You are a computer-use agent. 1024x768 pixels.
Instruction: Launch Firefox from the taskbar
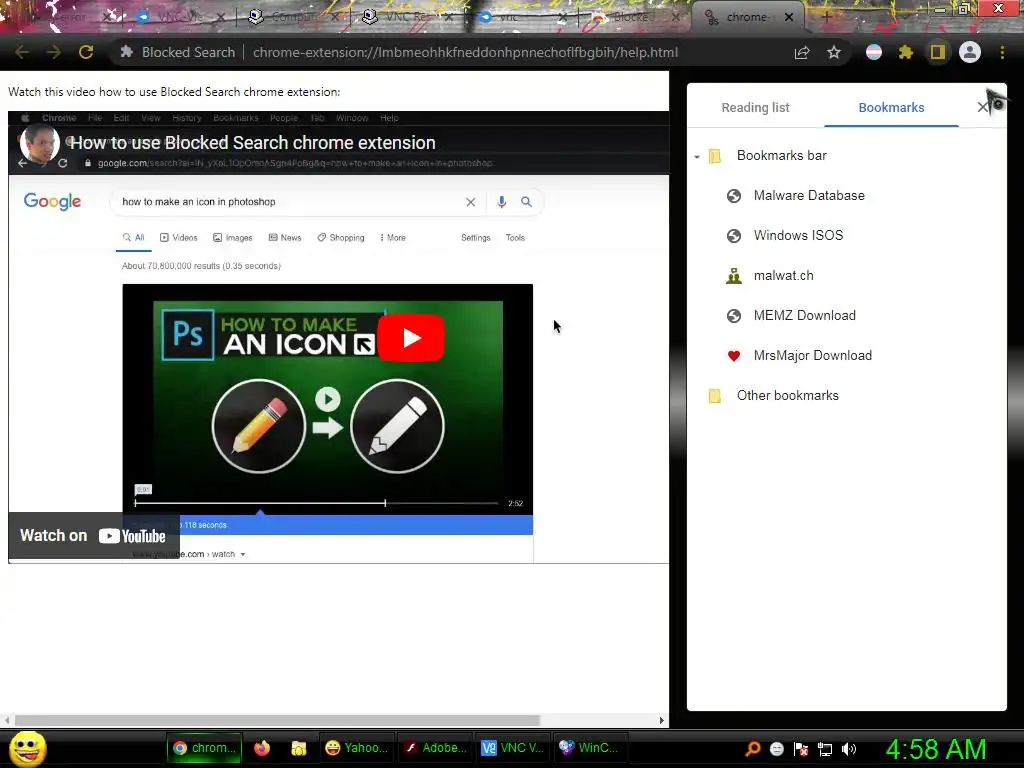262,748
